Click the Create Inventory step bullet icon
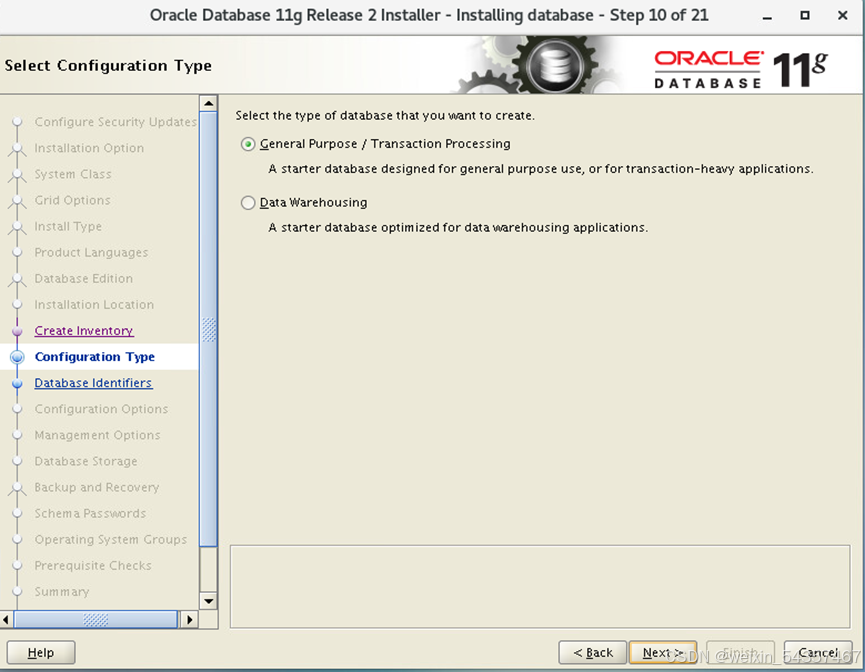 (x=16, y=331)
